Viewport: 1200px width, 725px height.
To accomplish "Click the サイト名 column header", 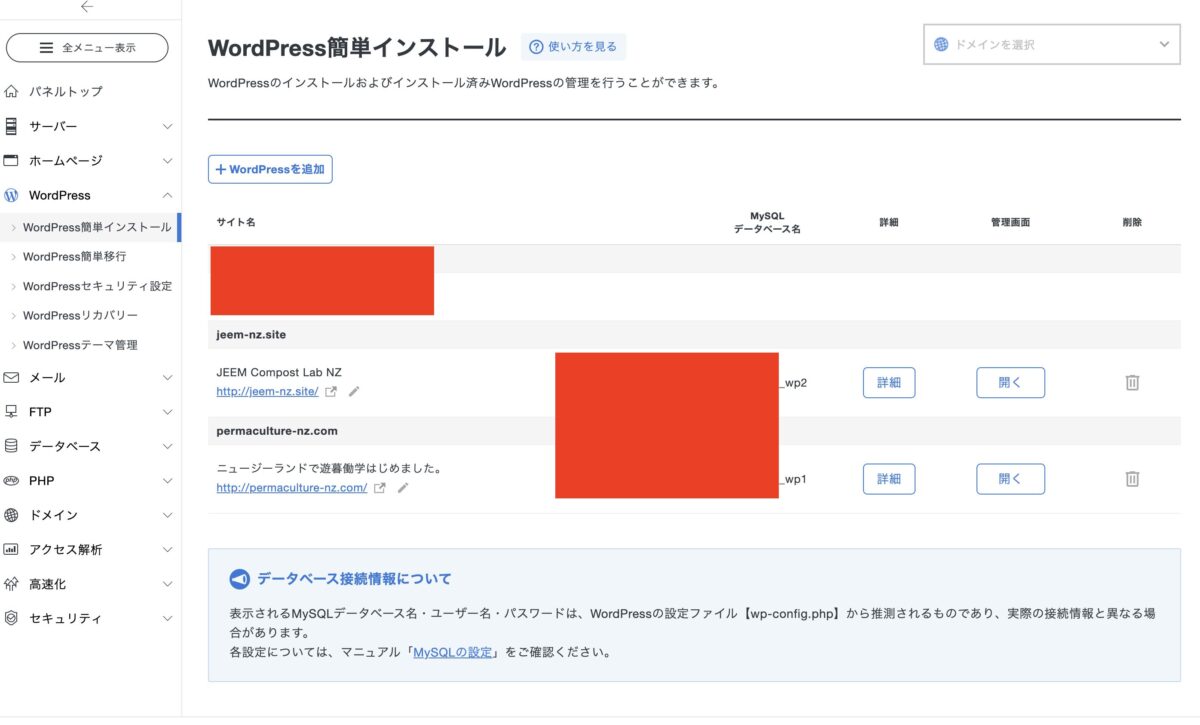I will (236, 222).
